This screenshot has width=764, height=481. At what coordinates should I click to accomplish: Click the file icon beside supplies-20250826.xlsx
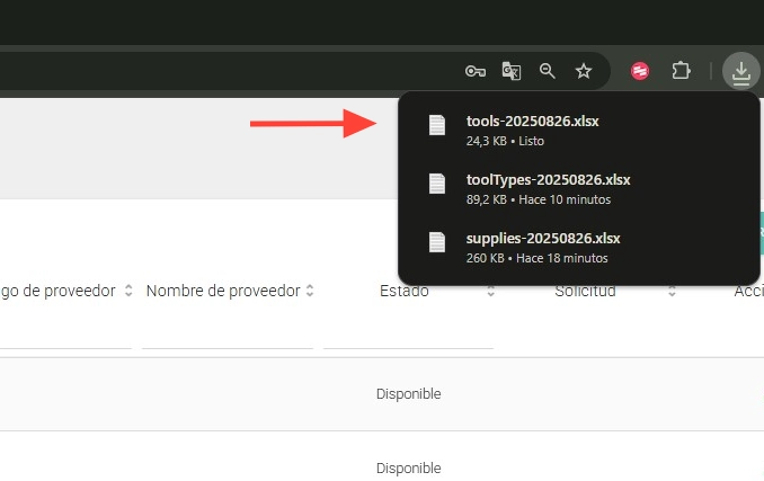click(437, 242)
